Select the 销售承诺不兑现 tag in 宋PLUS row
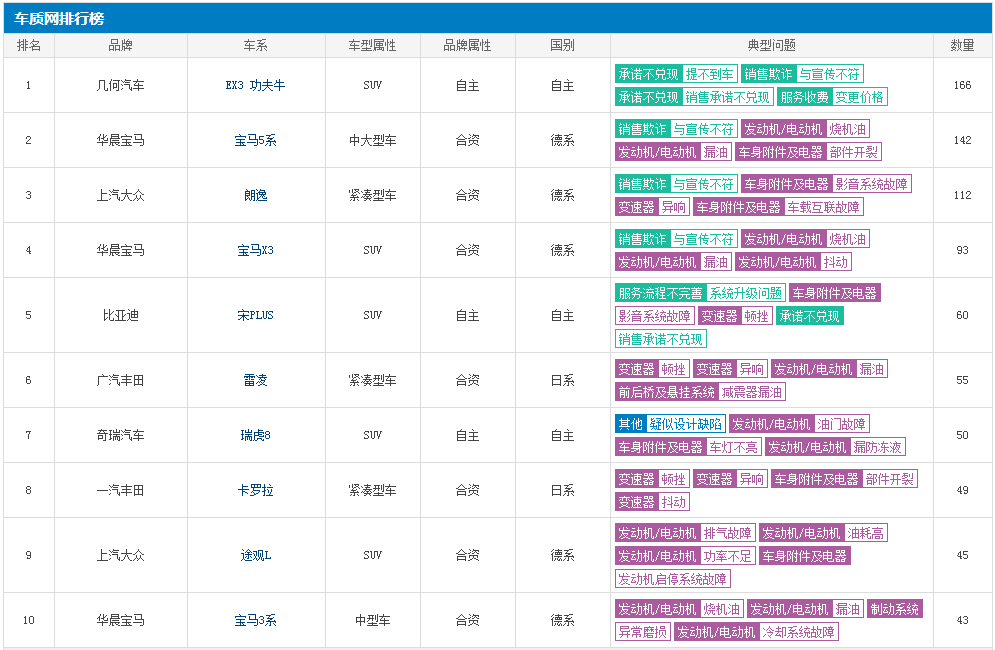The height and width of the screenshot is (650, 995). click(x=661, y=339)
